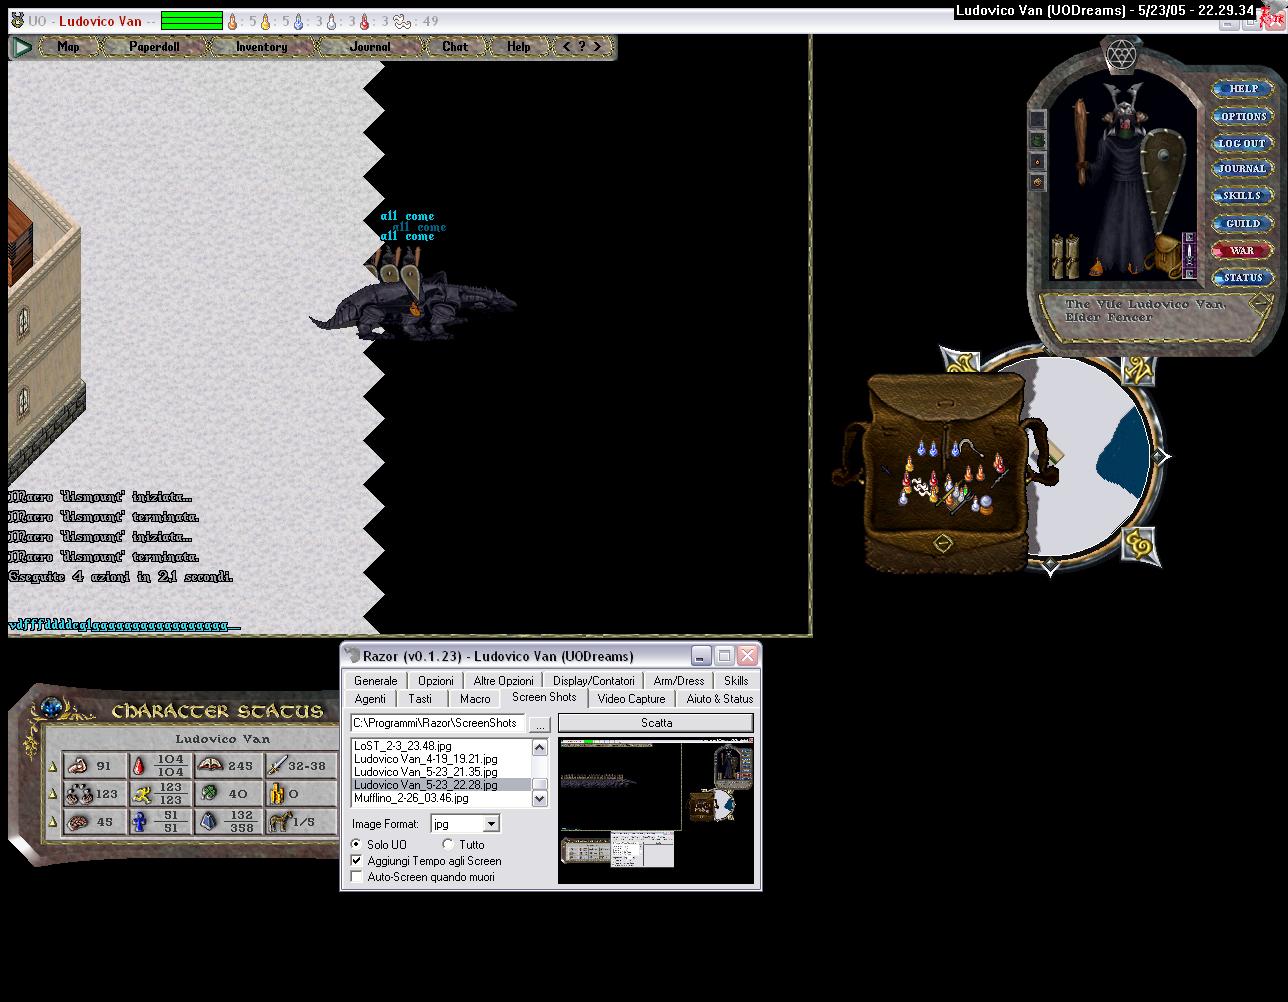1288x1002 pixels.
Task: Select the Solo UO radio button
Action: (x=380, y=845)
